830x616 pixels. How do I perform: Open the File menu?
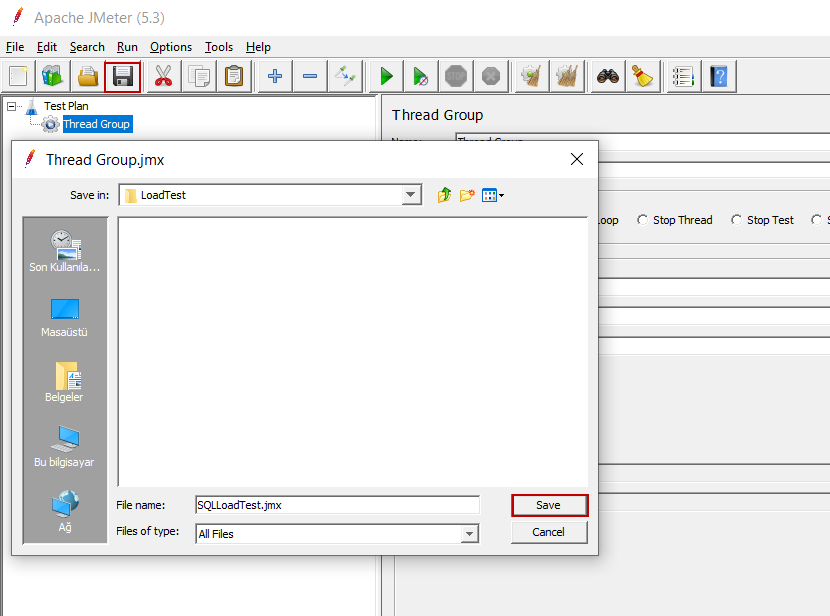pos(15,47)
